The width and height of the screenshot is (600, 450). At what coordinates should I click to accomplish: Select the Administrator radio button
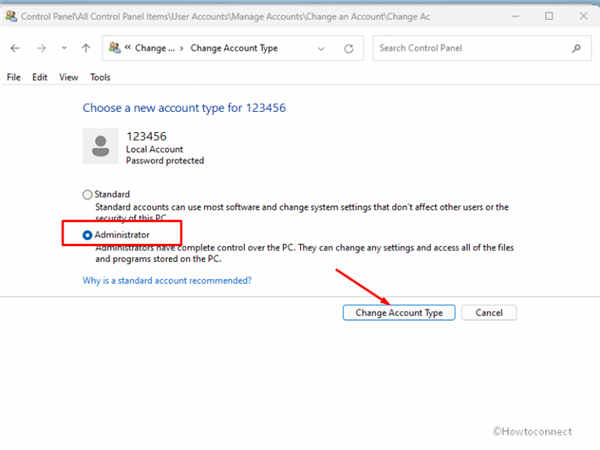point(88,235)
